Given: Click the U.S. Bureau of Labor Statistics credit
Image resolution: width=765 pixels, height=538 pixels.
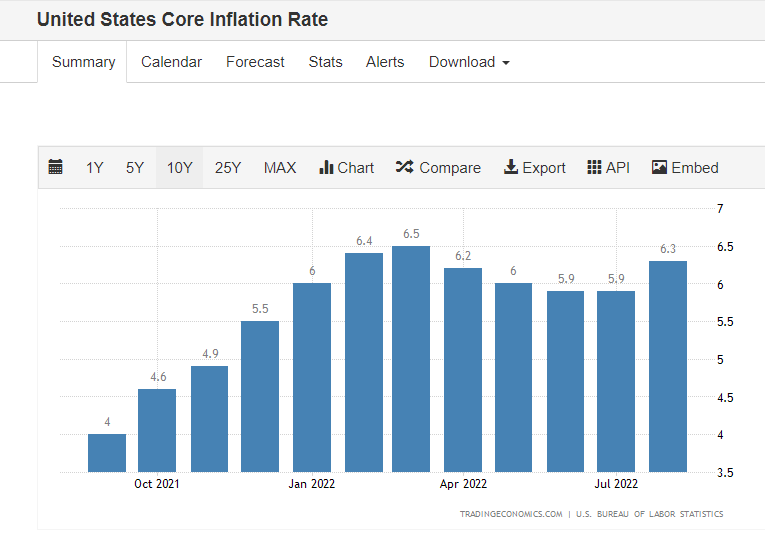Looking at the screenshot, I should click(649, 514).
